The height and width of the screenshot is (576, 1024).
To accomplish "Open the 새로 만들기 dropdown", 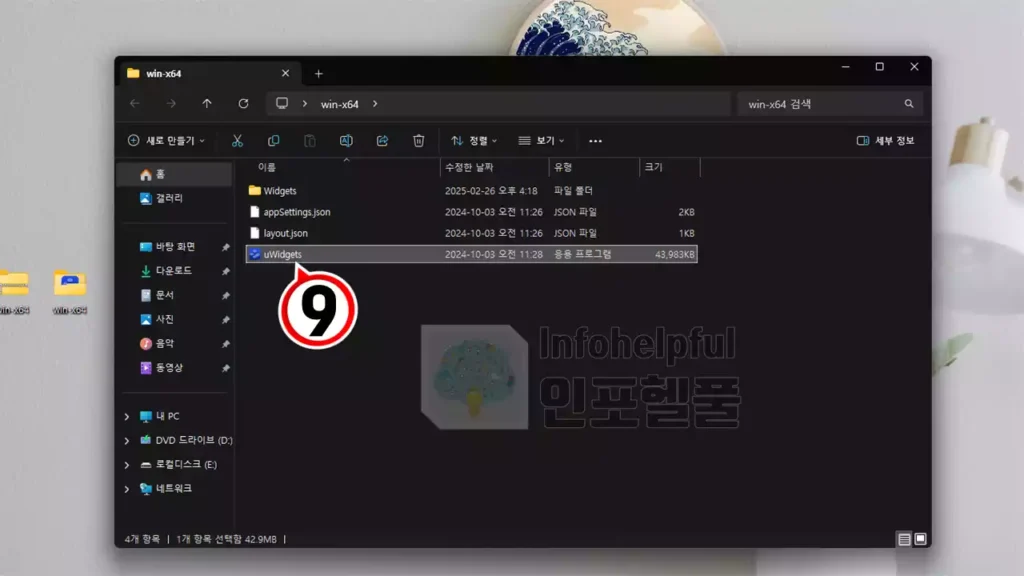I will point(167,140).
